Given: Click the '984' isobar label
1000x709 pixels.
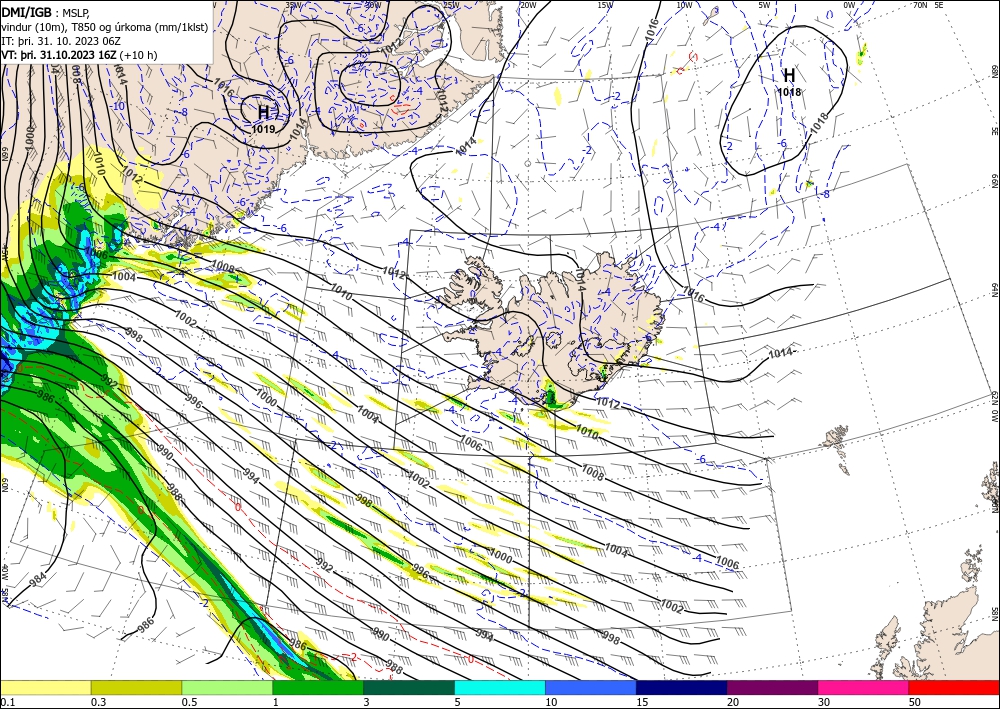Looking at the screenshot, I should coord(38,580).
